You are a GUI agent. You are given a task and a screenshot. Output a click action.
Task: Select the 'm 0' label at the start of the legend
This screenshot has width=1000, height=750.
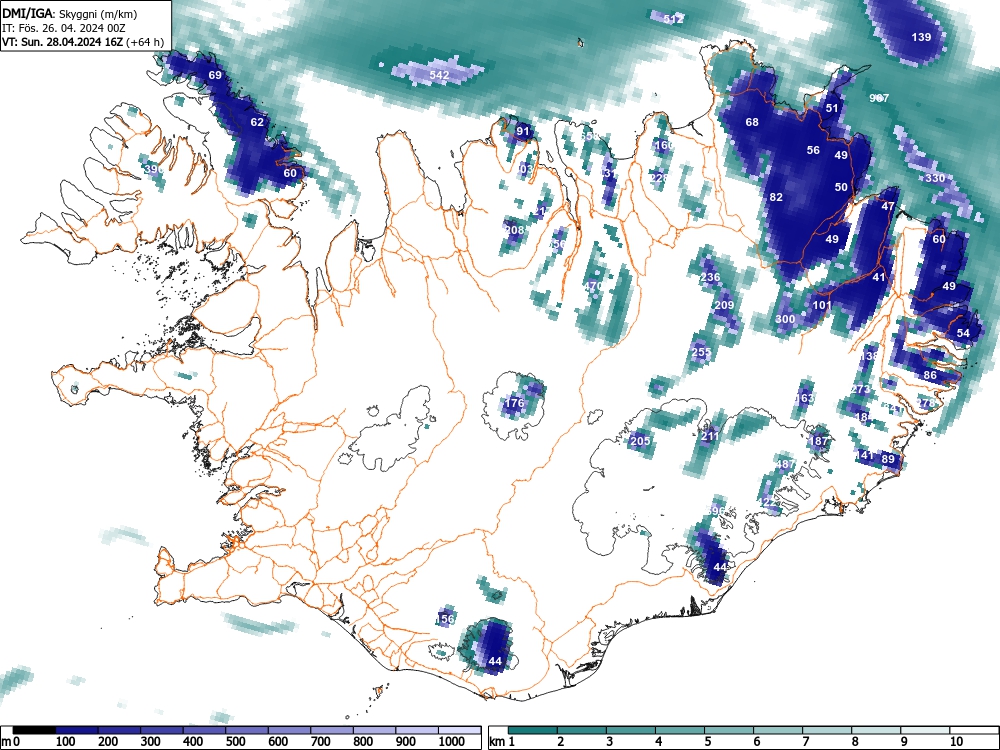tap(11, 741)
